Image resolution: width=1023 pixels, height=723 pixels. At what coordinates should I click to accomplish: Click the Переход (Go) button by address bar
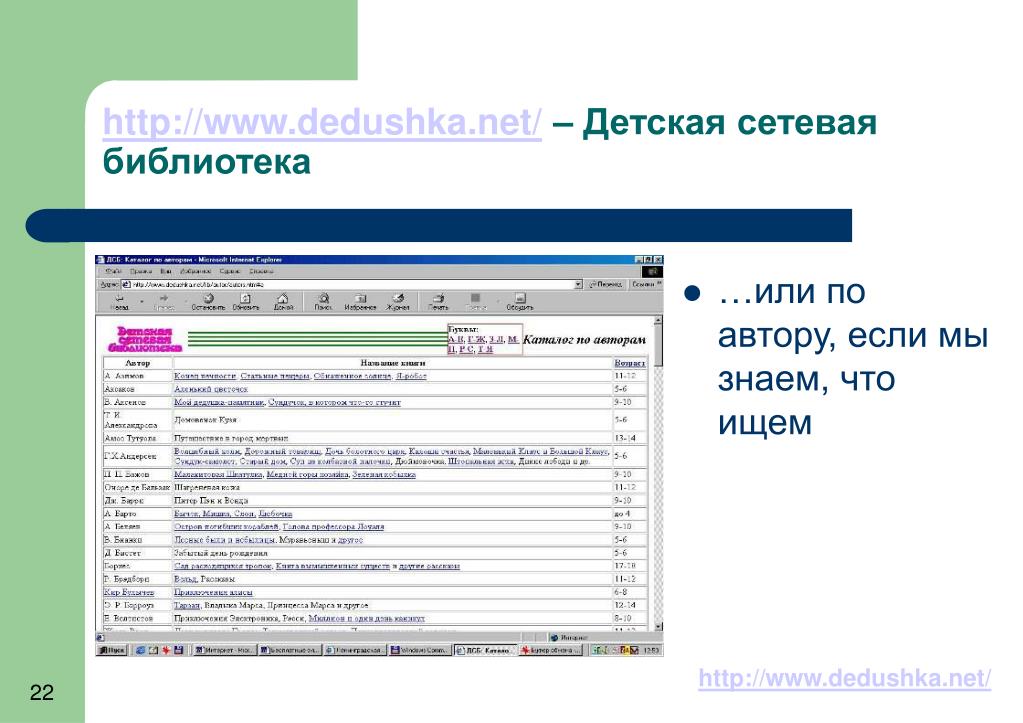pos(606,285)
